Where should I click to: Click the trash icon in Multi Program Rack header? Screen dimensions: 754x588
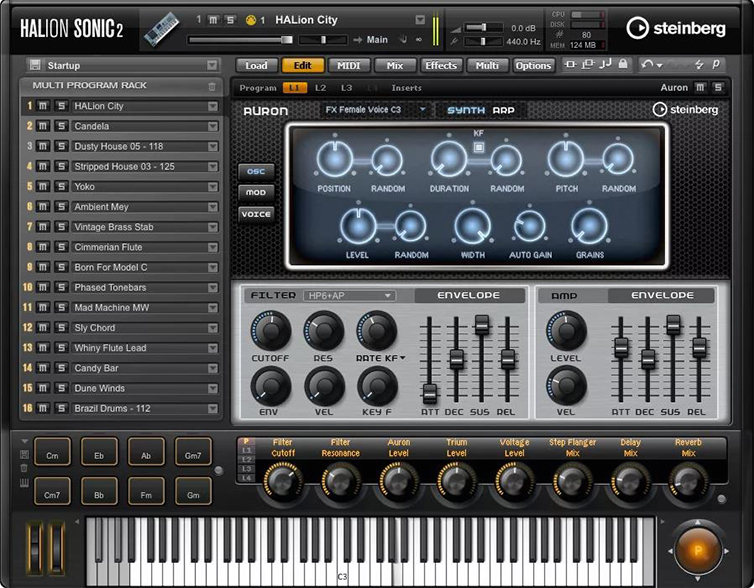(211, 87)
